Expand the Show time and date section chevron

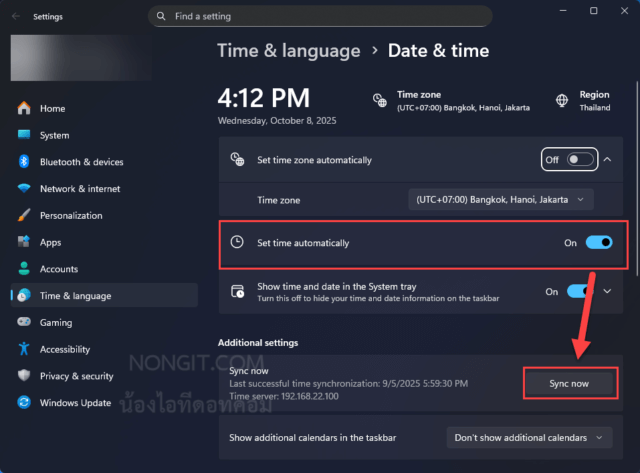pyautogui.click(x=607, y=291)
